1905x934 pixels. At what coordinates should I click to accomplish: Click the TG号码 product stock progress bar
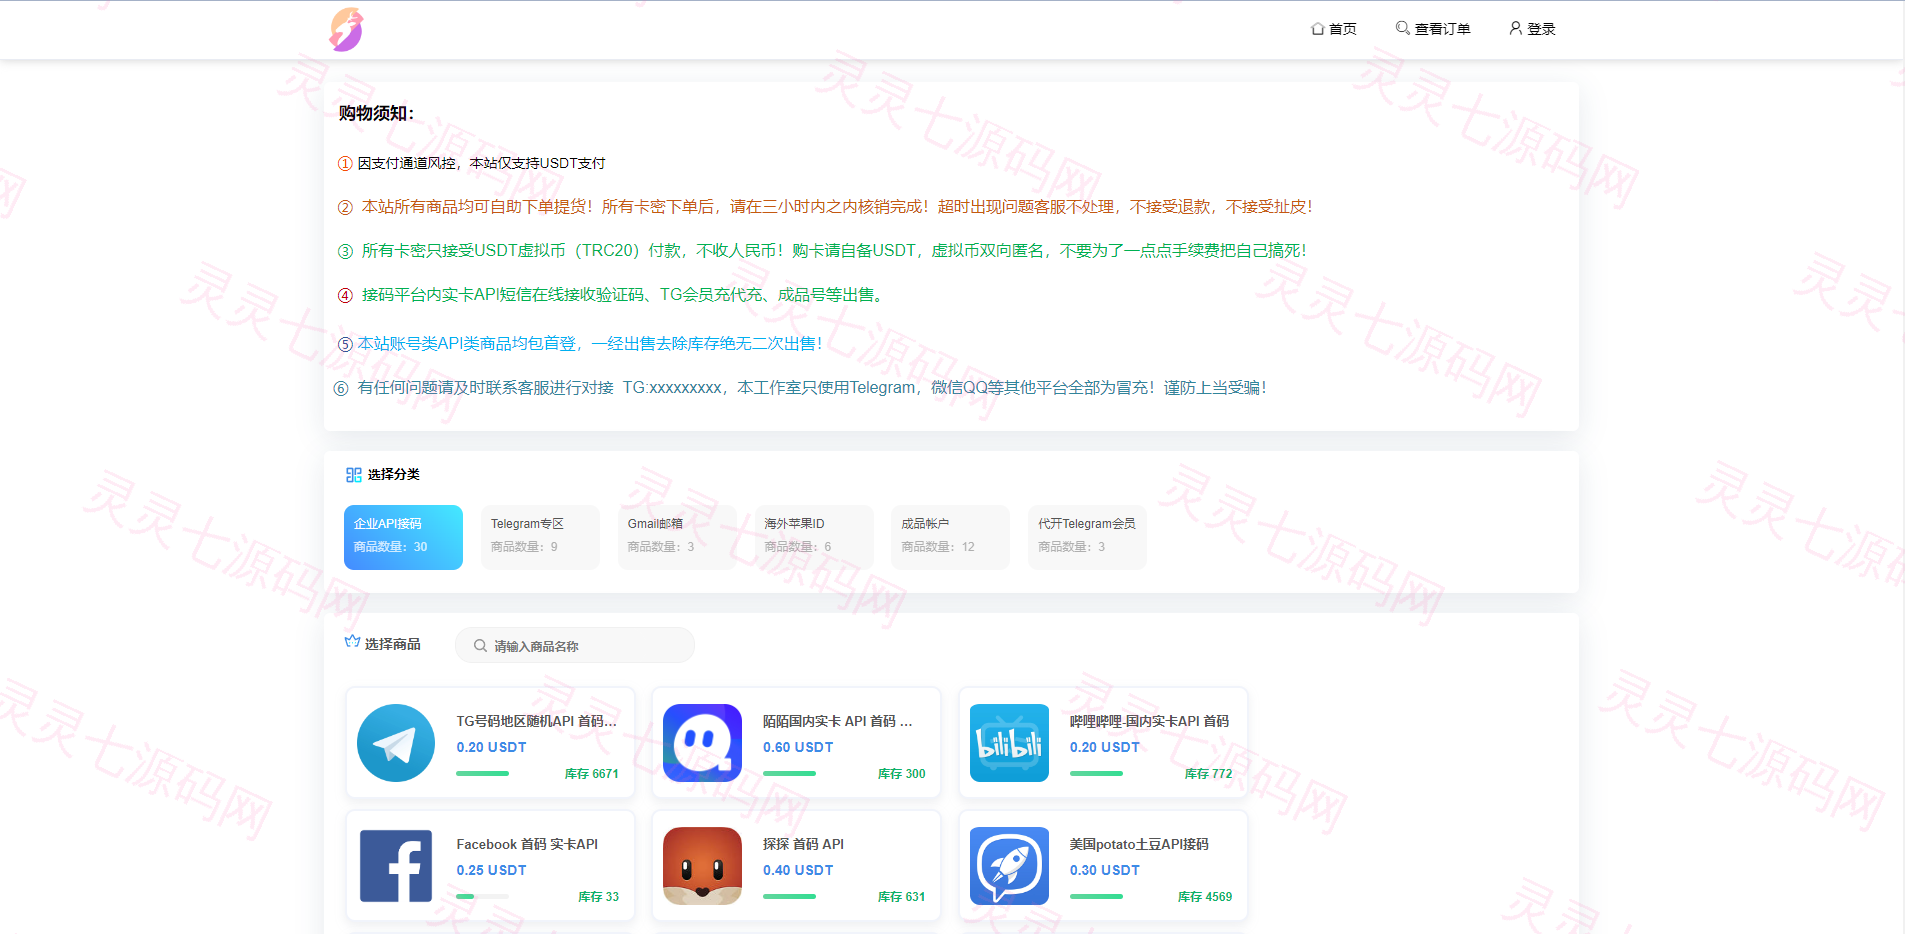click(482, 774)
